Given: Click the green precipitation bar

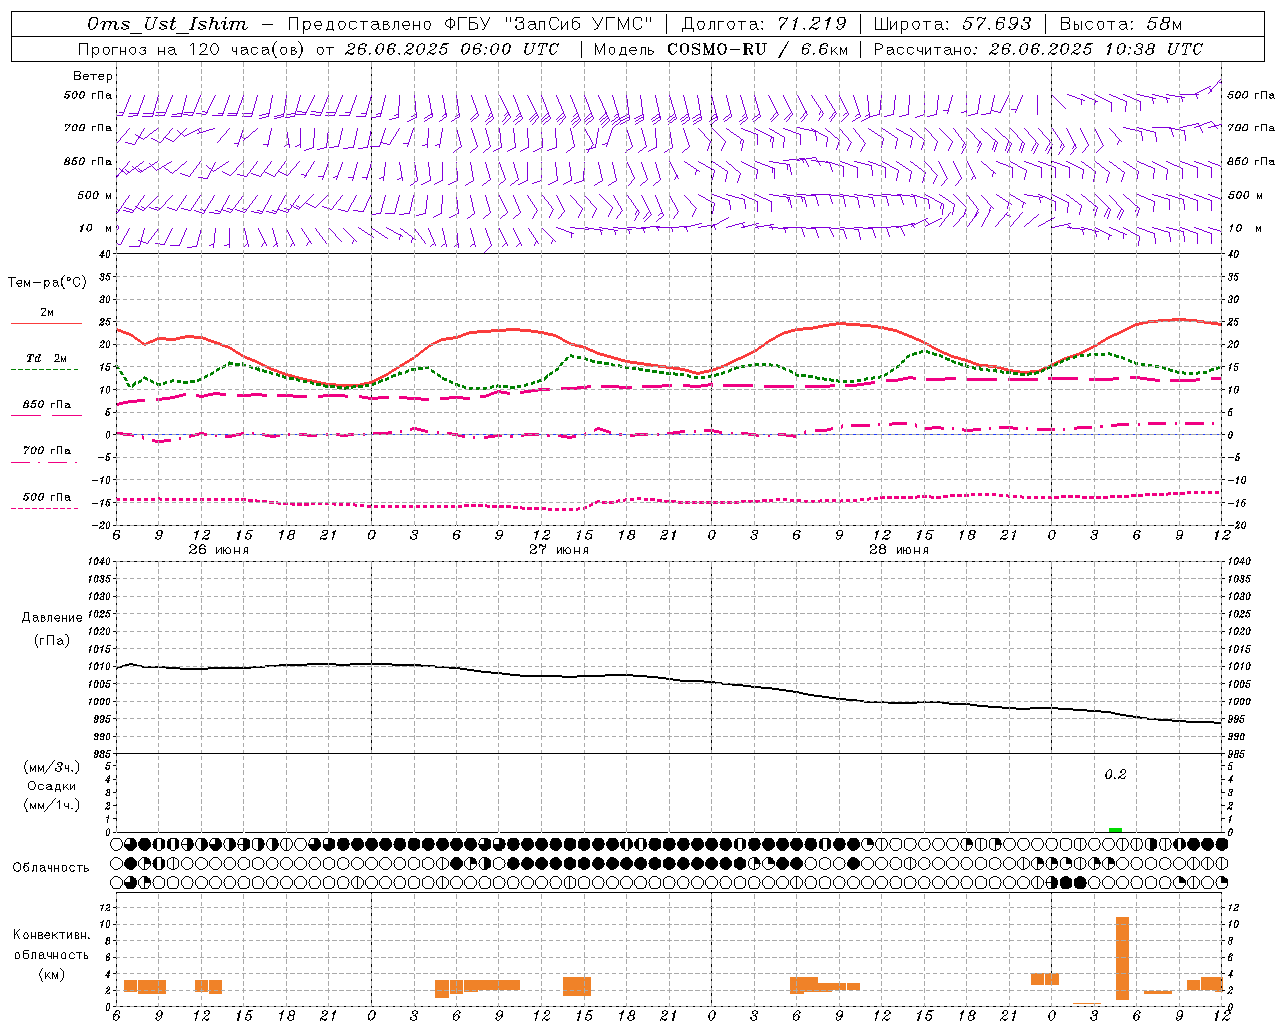Looking at the screenshot, I should 1115,830.
